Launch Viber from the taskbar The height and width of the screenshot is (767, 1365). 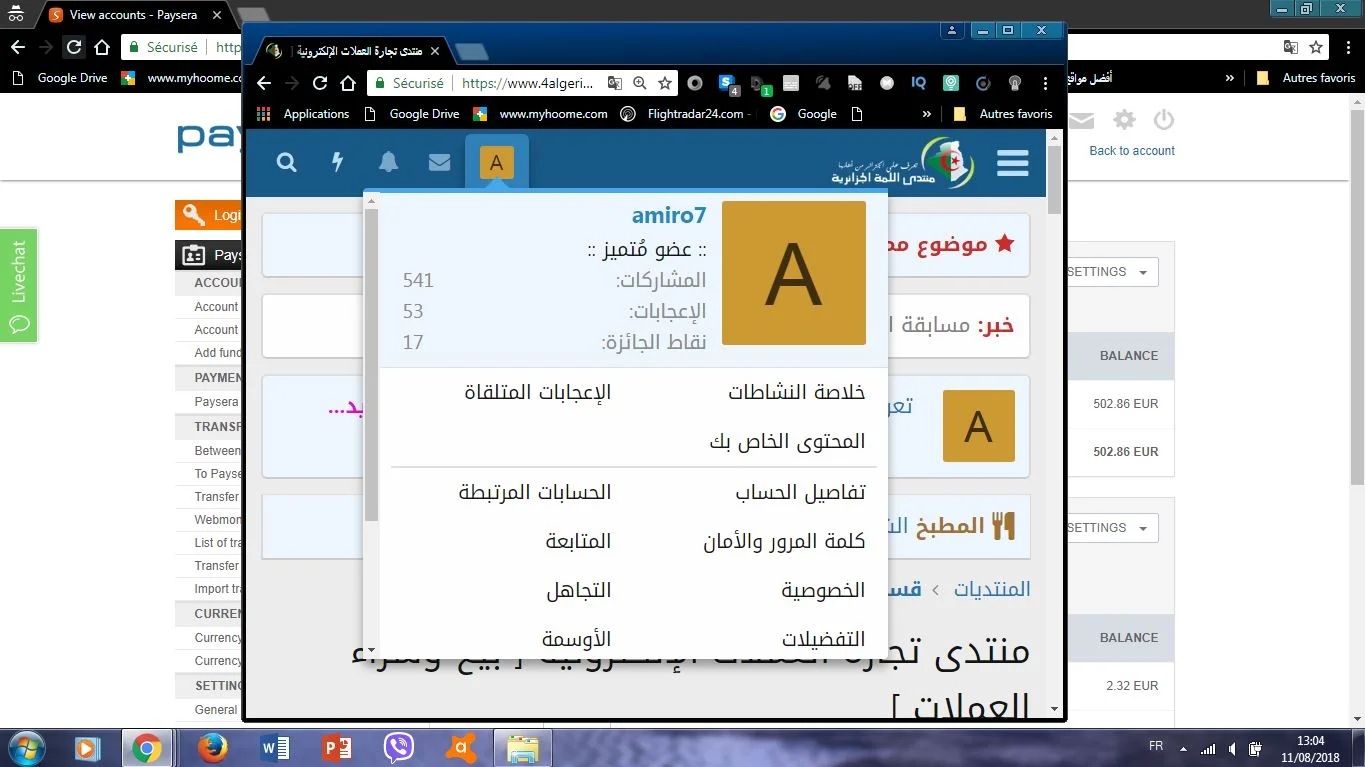[x=399, y=747]
